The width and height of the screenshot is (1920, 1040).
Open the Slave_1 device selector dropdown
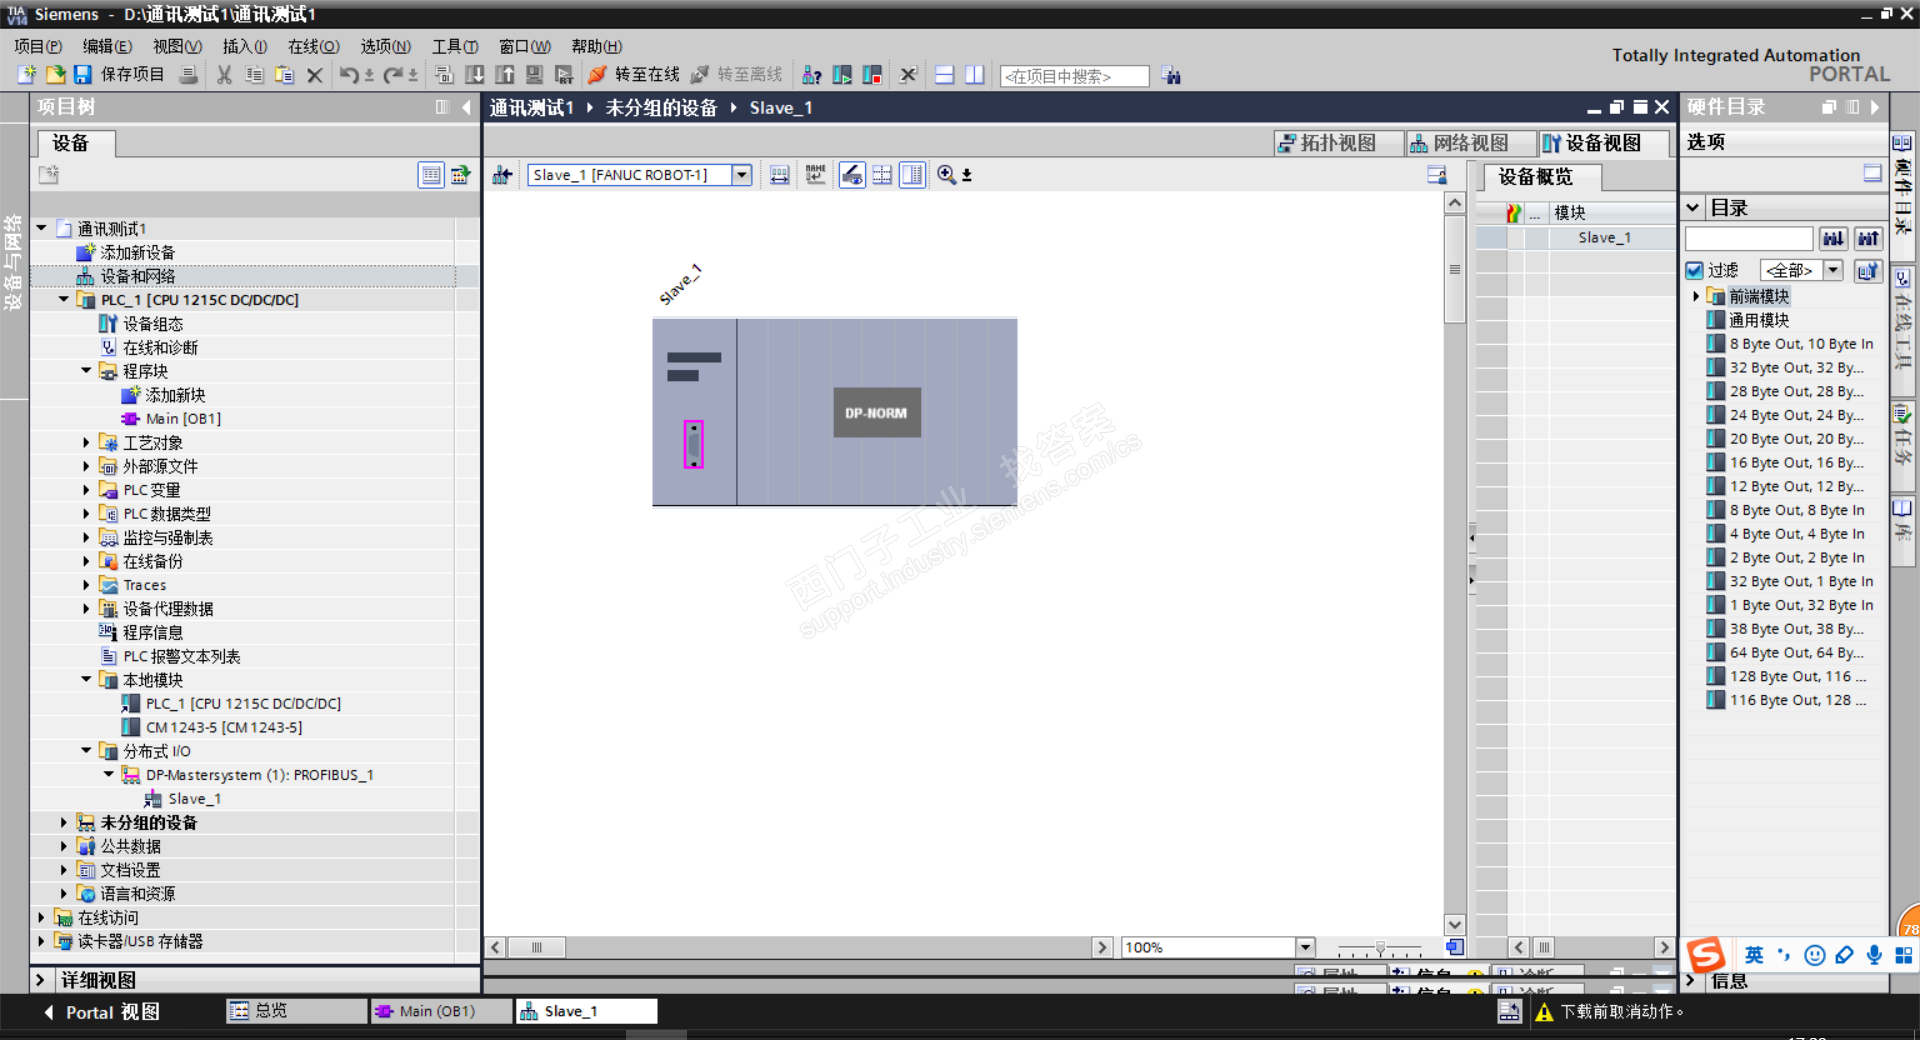[x=742, y=175]
